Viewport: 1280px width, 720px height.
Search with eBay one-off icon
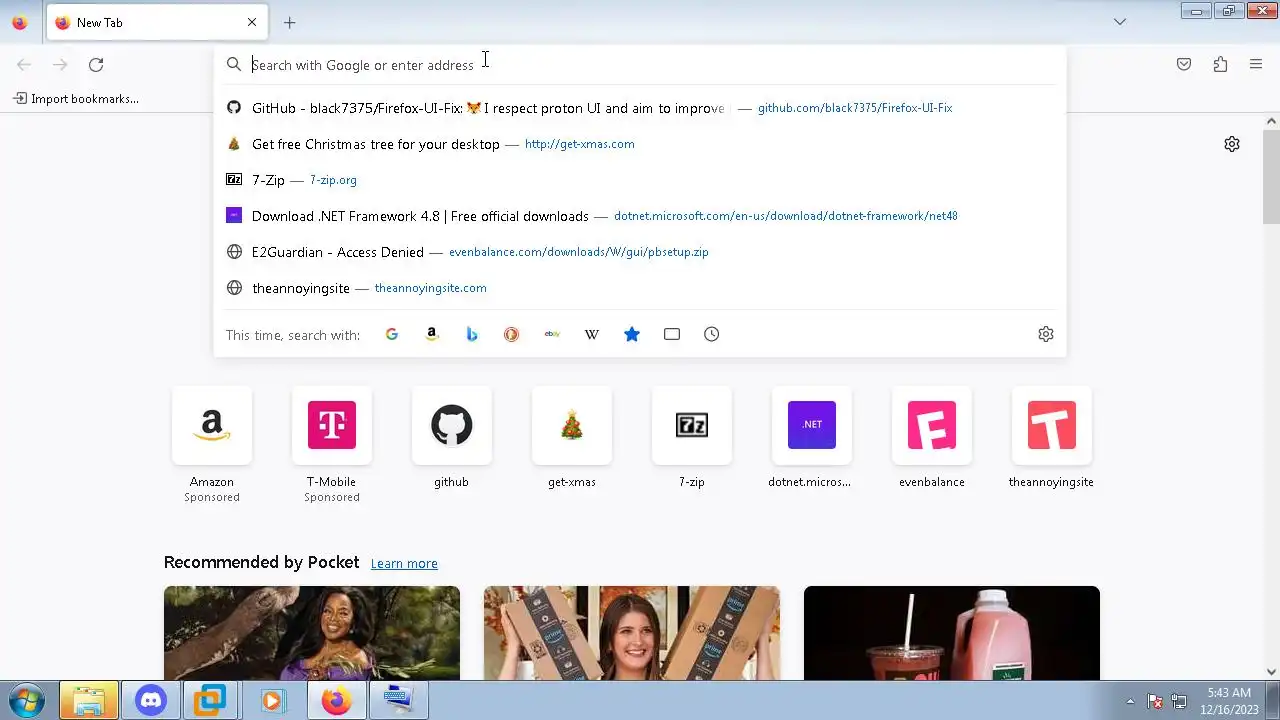tap(552, 334)
